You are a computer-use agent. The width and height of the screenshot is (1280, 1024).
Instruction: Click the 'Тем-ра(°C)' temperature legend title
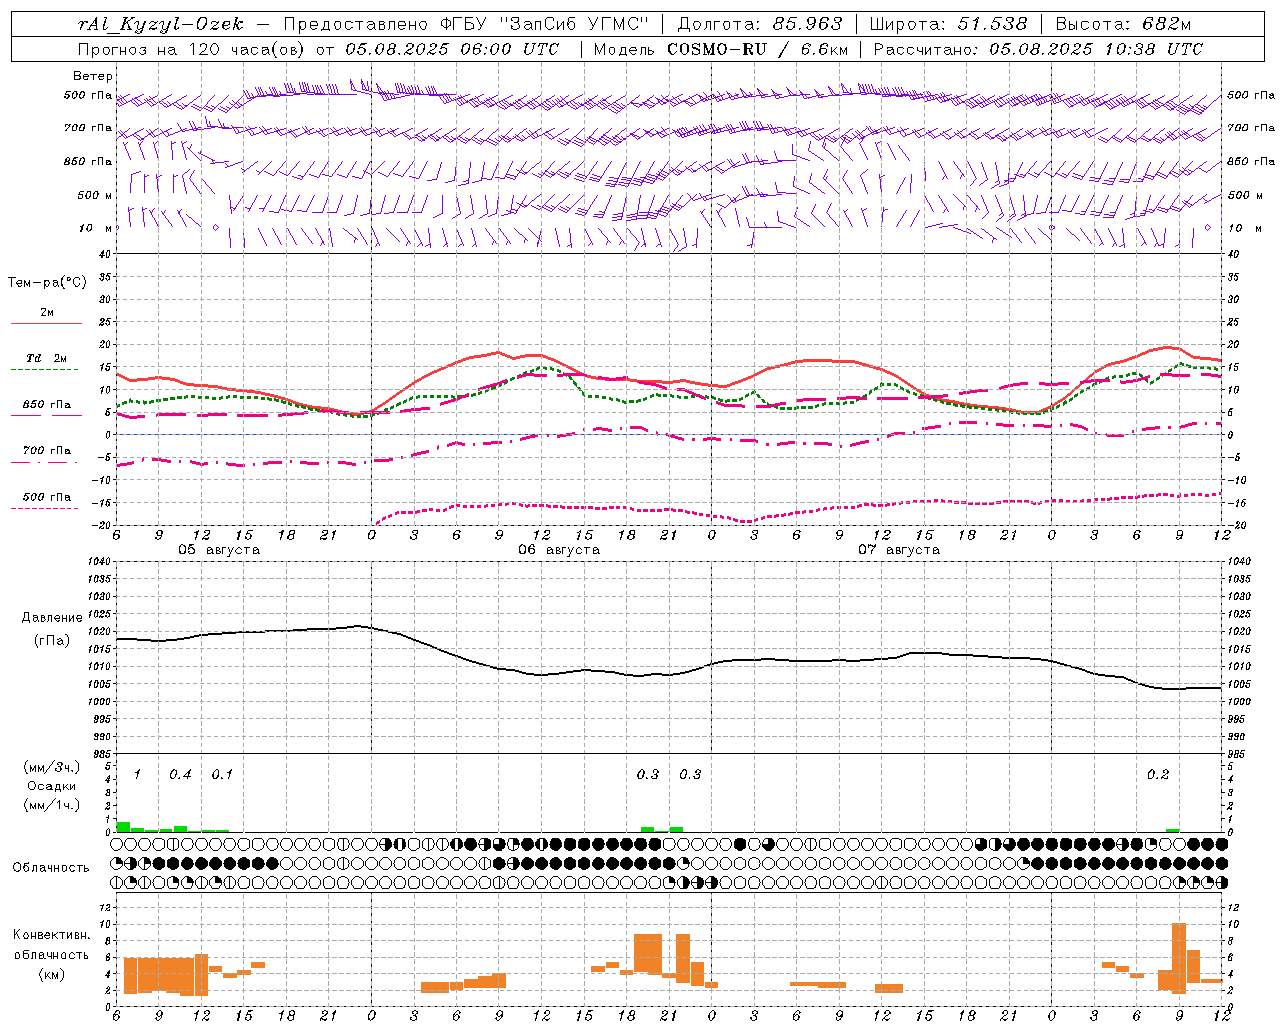(47, 283)
